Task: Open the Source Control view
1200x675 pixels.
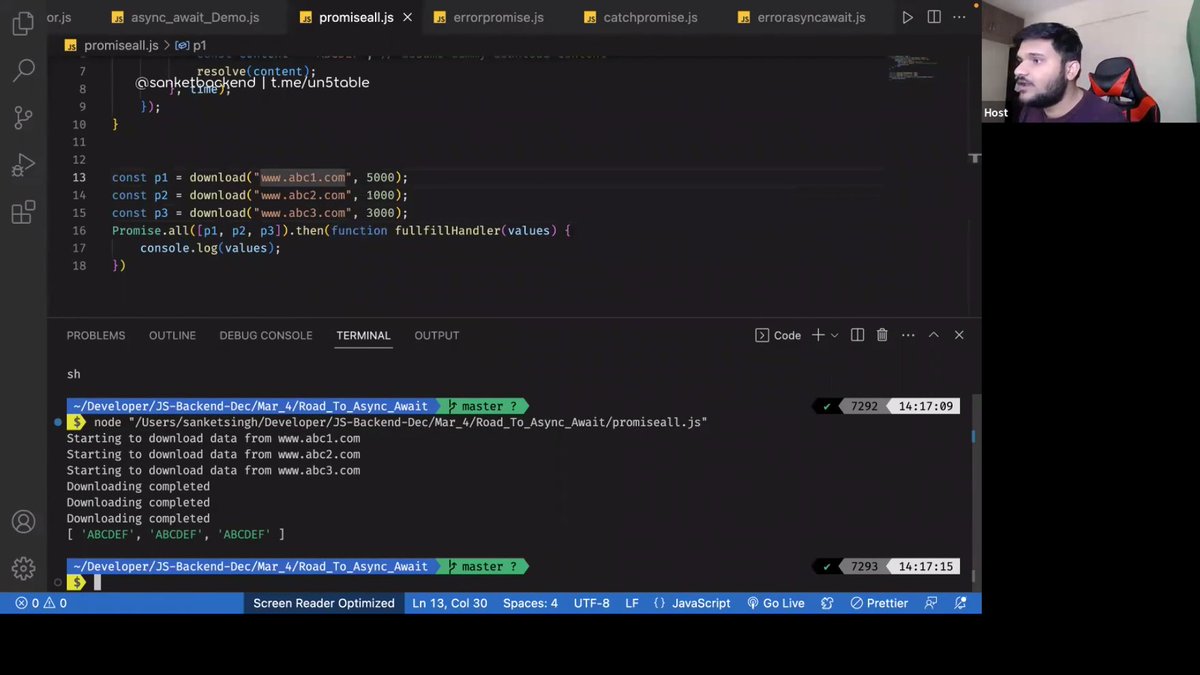Action: click(22, 118)
